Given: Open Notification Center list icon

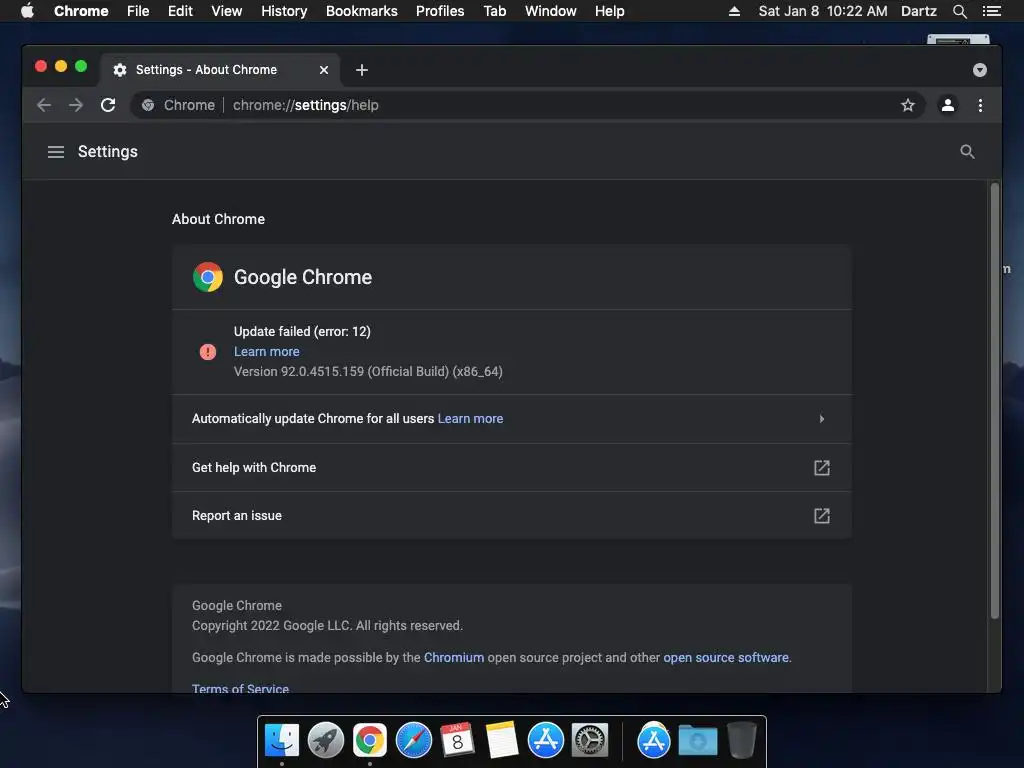Looking at the screenshot, I should tap(991, 11).
